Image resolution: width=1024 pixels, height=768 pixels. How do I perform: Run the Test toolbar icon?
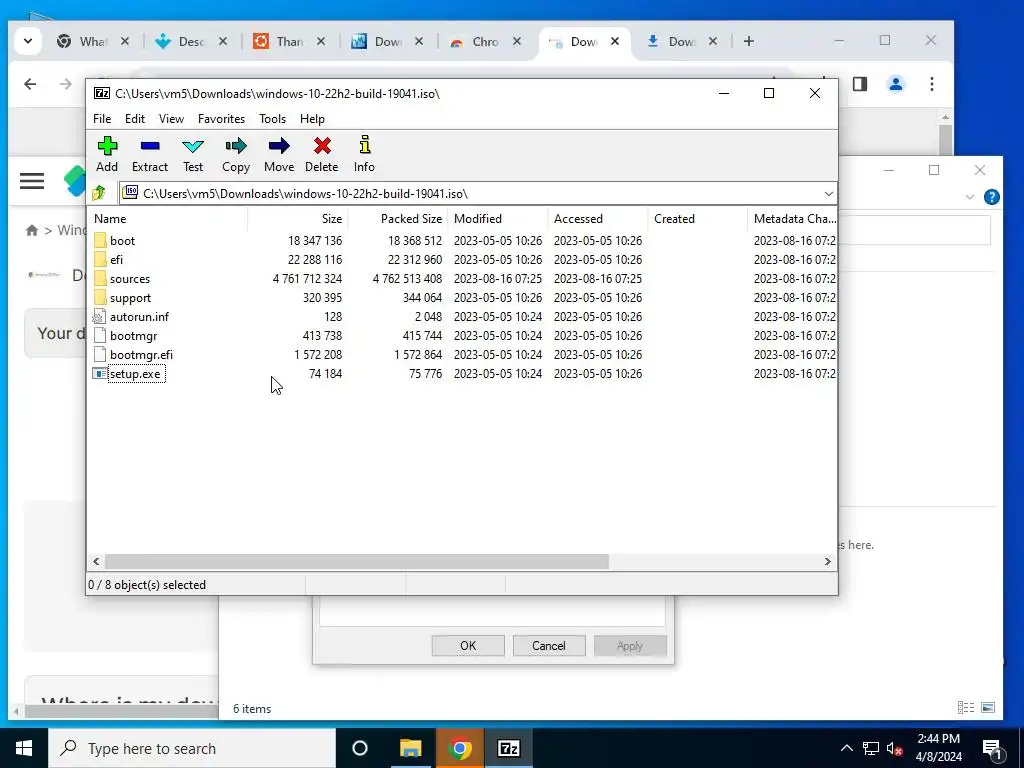point(193,146)
